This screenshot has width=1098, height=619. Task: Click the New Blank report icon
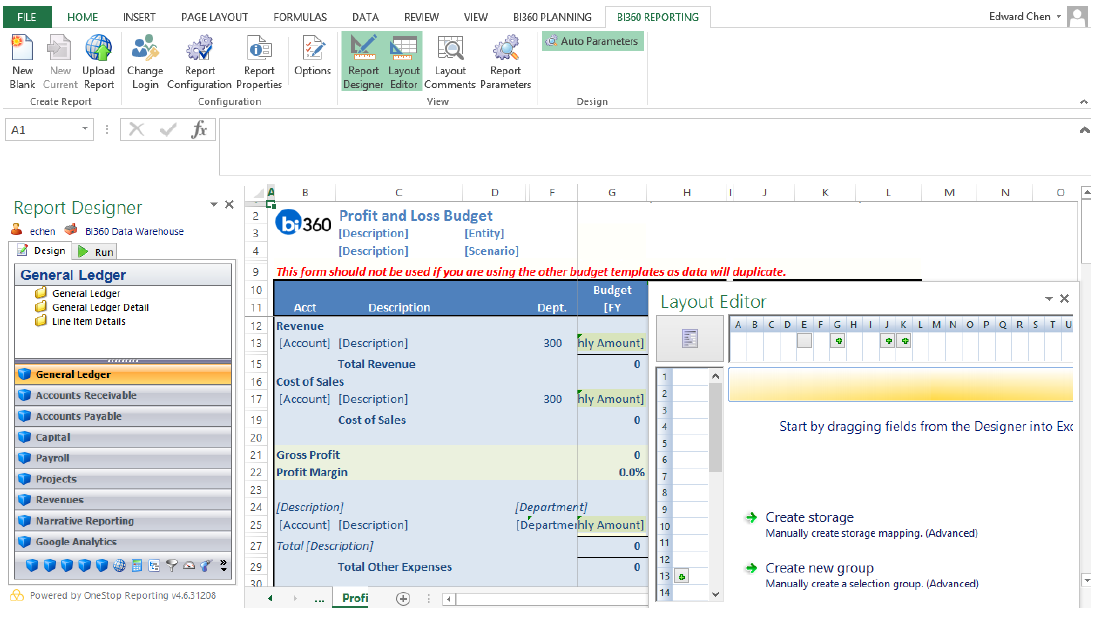pyautogui.click(x=22, y=62)
